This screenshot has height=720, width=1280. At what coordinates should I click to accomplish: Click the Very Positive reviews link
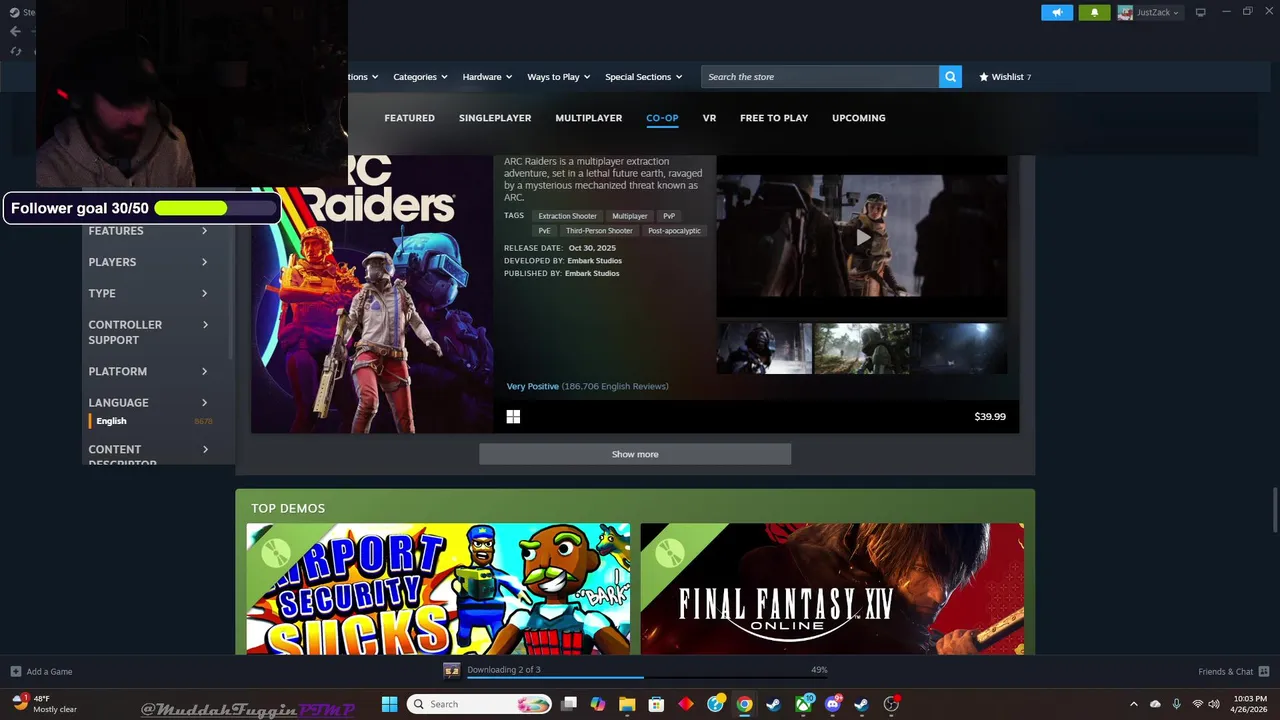532,386
